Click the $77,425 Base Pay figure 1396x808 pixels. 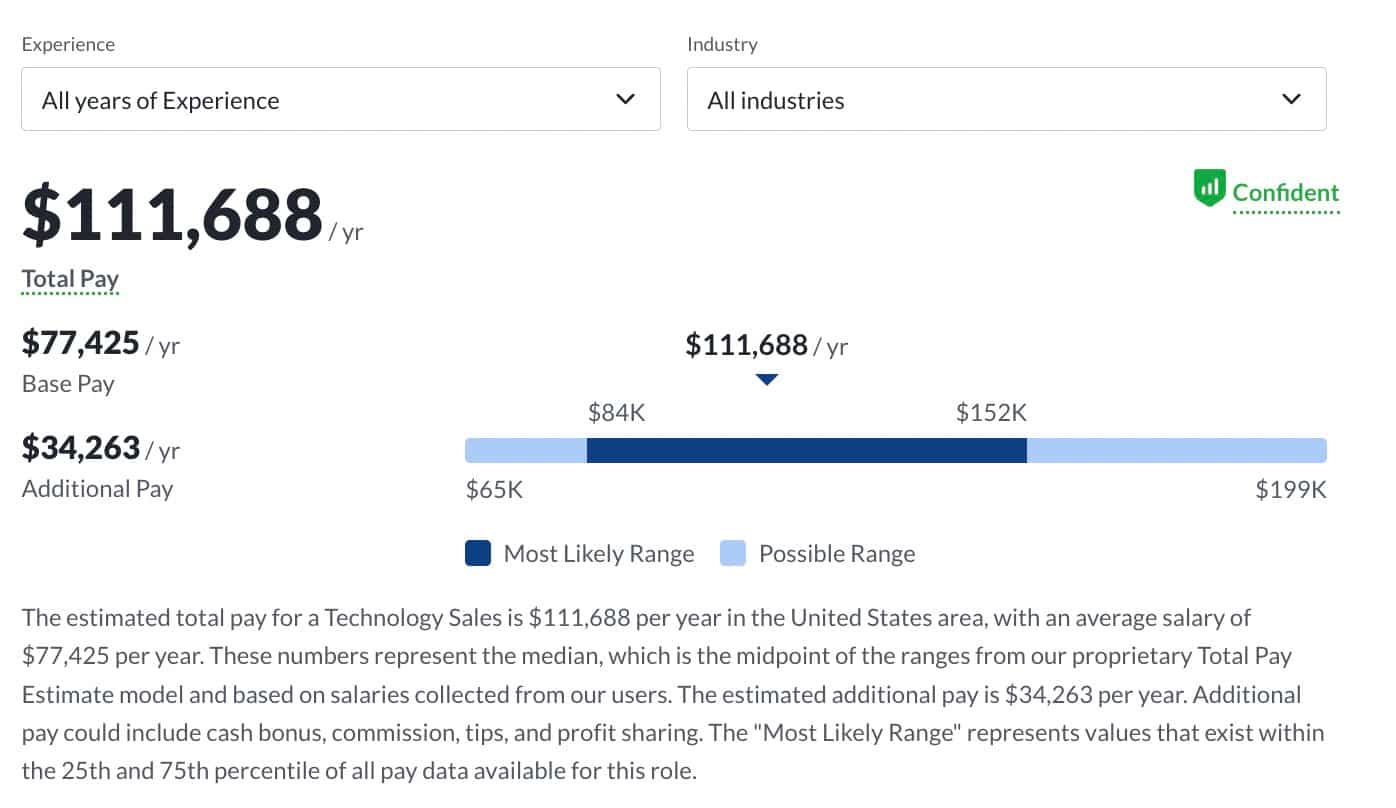pos(81,344)
